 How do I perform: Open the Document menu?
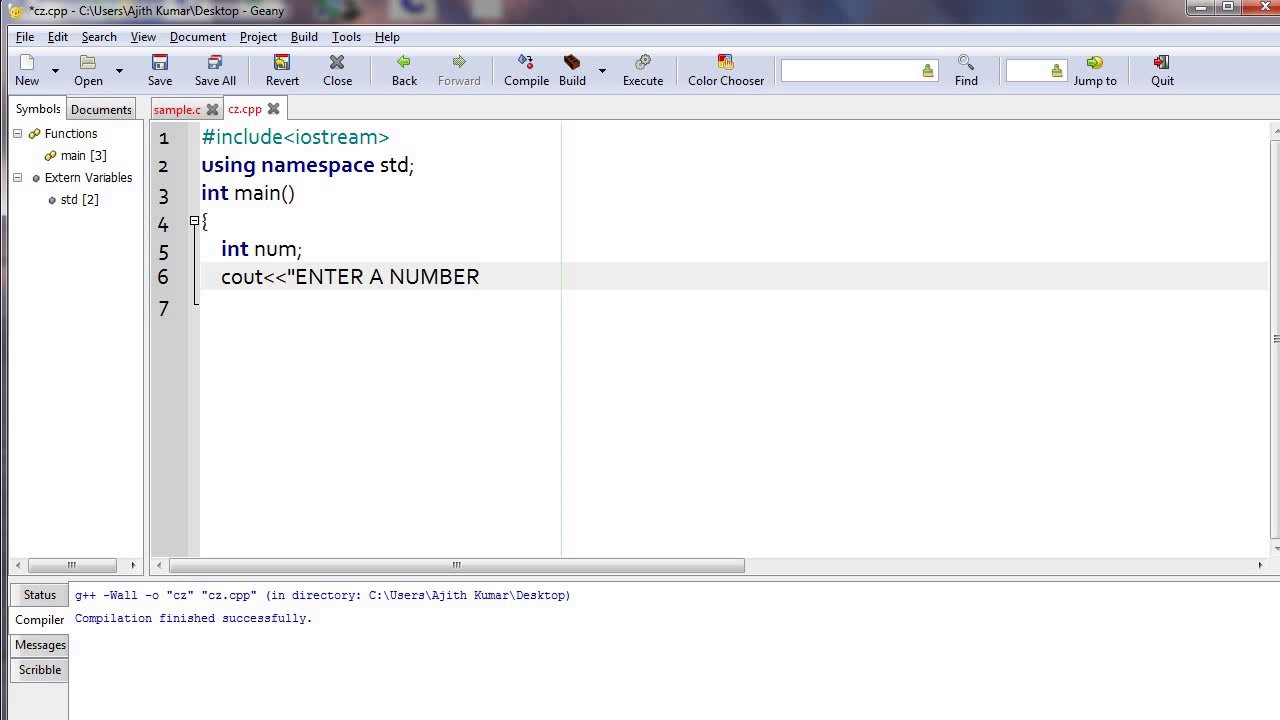coord(198,37)
